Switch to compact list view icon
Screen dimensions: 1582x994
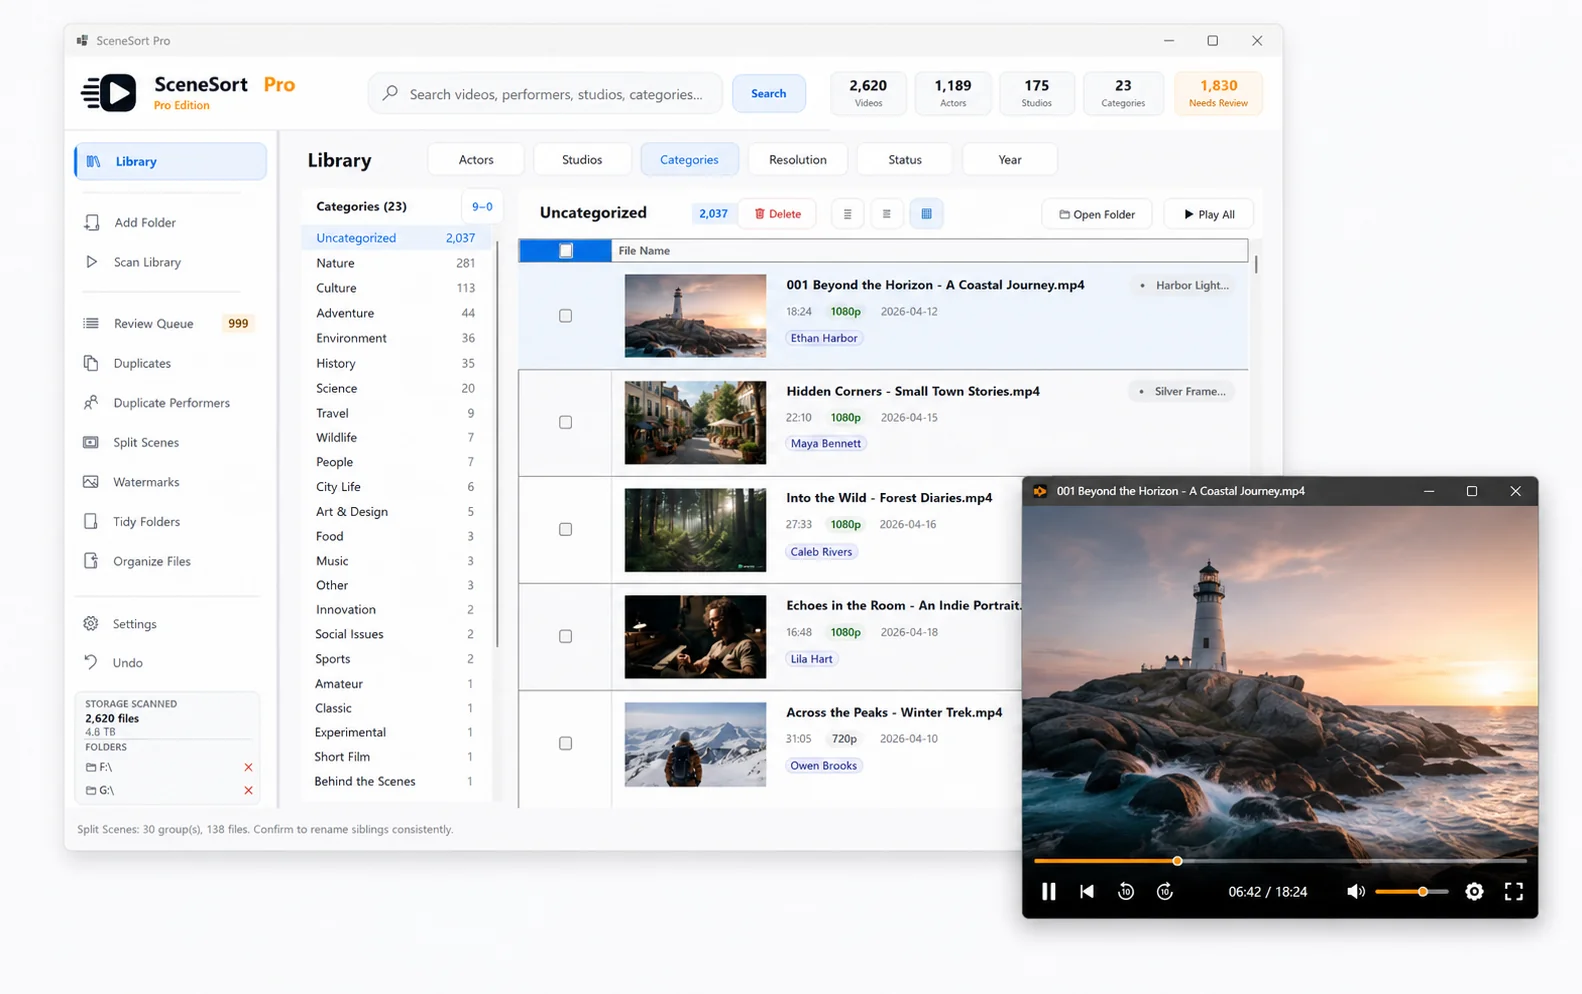[x=847, y=214]
